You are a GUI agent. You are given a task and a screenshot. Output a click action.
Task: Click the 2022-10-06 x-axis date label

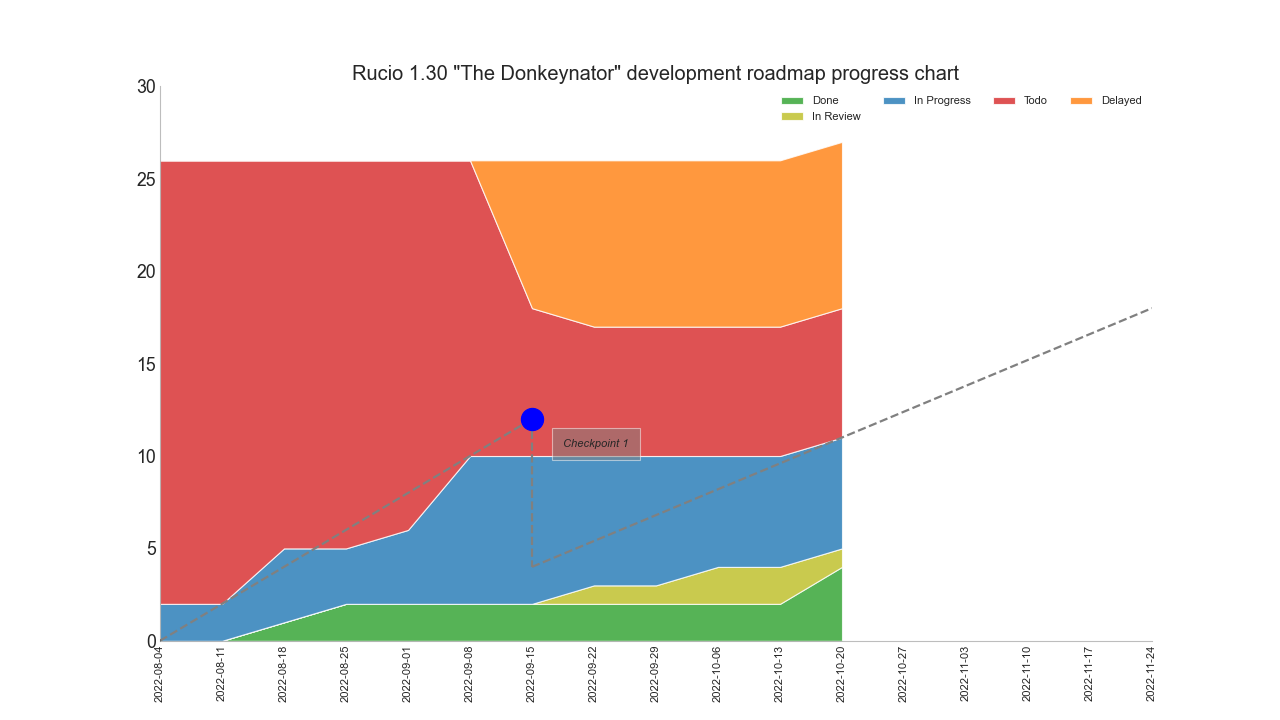point(717,674)
